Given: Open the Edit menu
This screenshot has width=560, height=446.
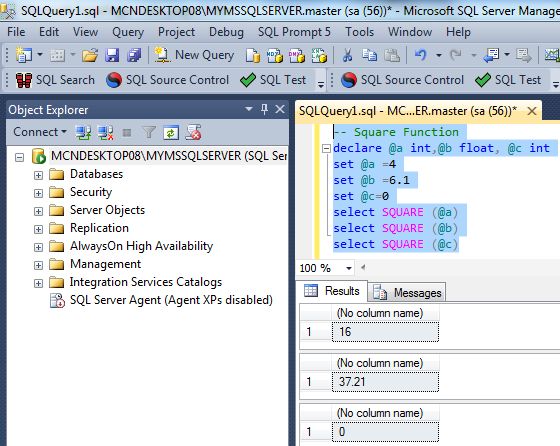Looking at the screenshot, I should click(49, 32).
